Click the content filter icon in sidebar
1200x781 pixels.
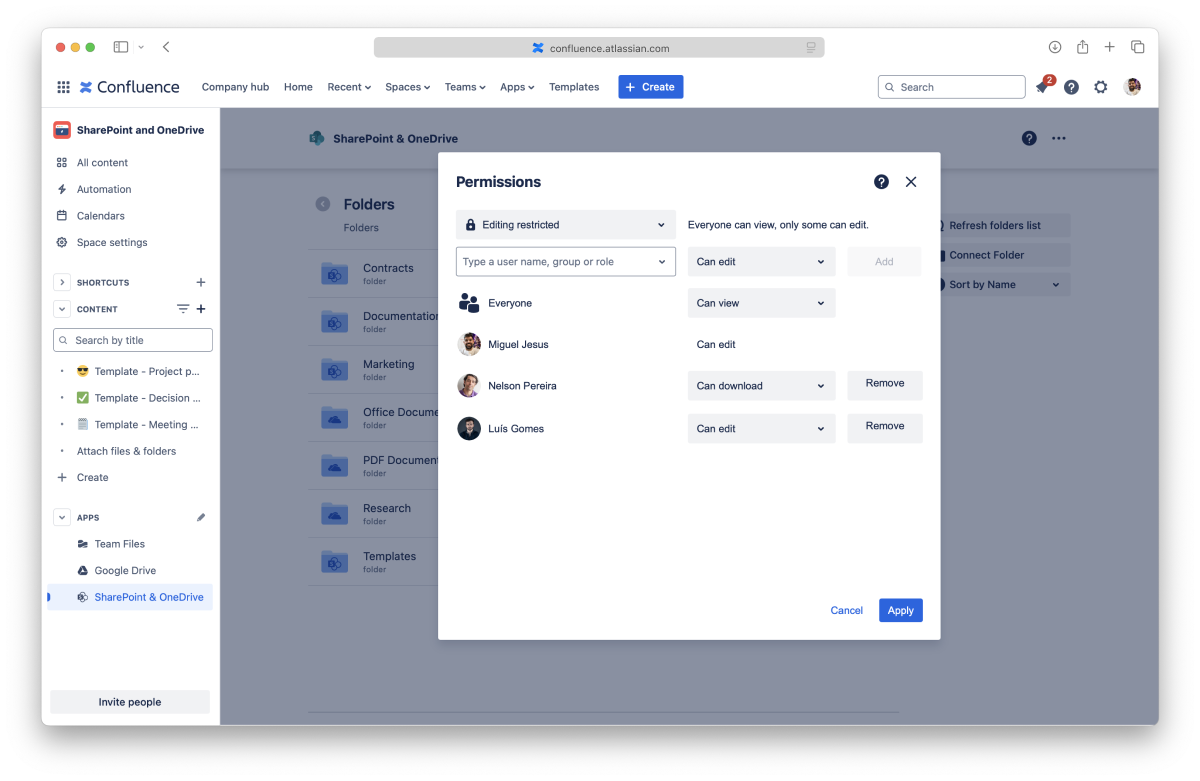point(183,309)
